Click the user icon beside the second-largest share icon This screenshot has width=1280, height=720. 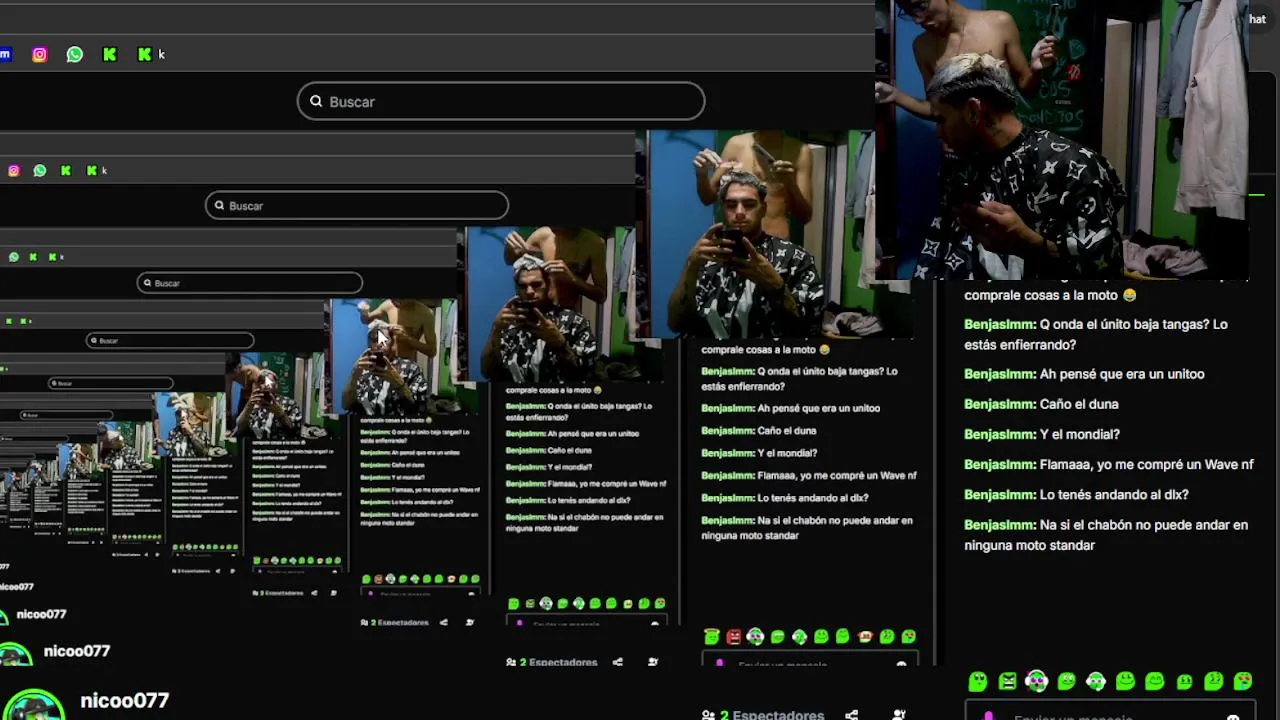pyautogui.click(x=653, y=662)
